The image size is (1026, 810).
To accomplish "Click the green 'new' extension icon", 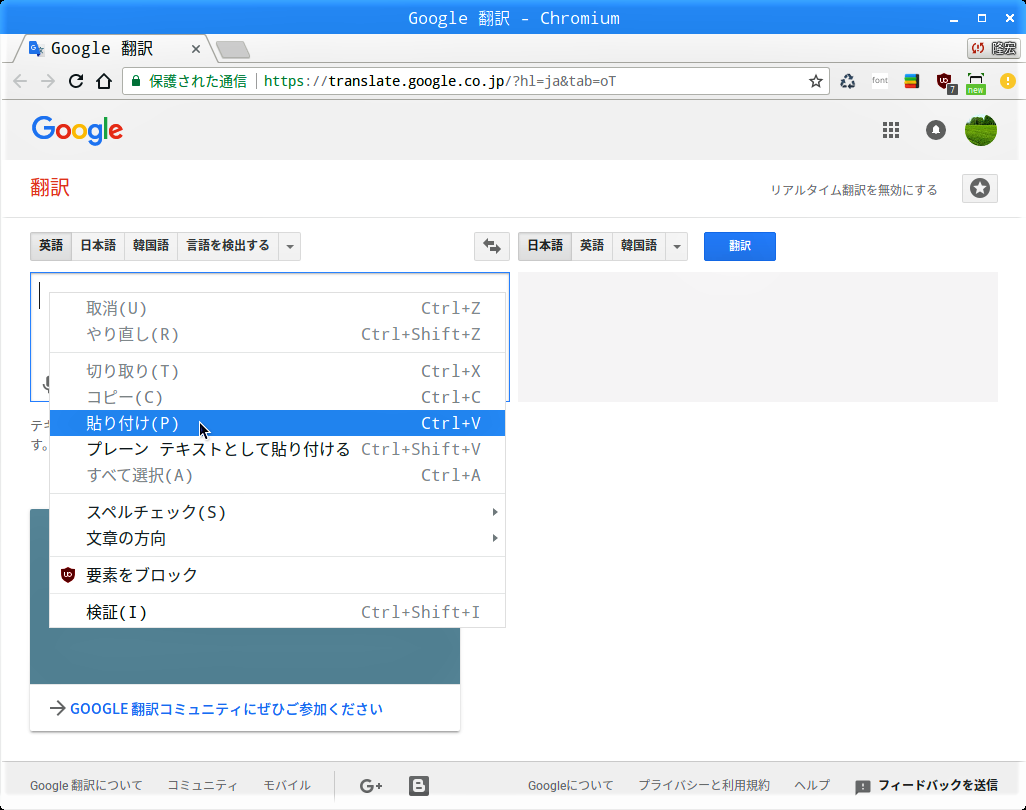I will [976, 83].
